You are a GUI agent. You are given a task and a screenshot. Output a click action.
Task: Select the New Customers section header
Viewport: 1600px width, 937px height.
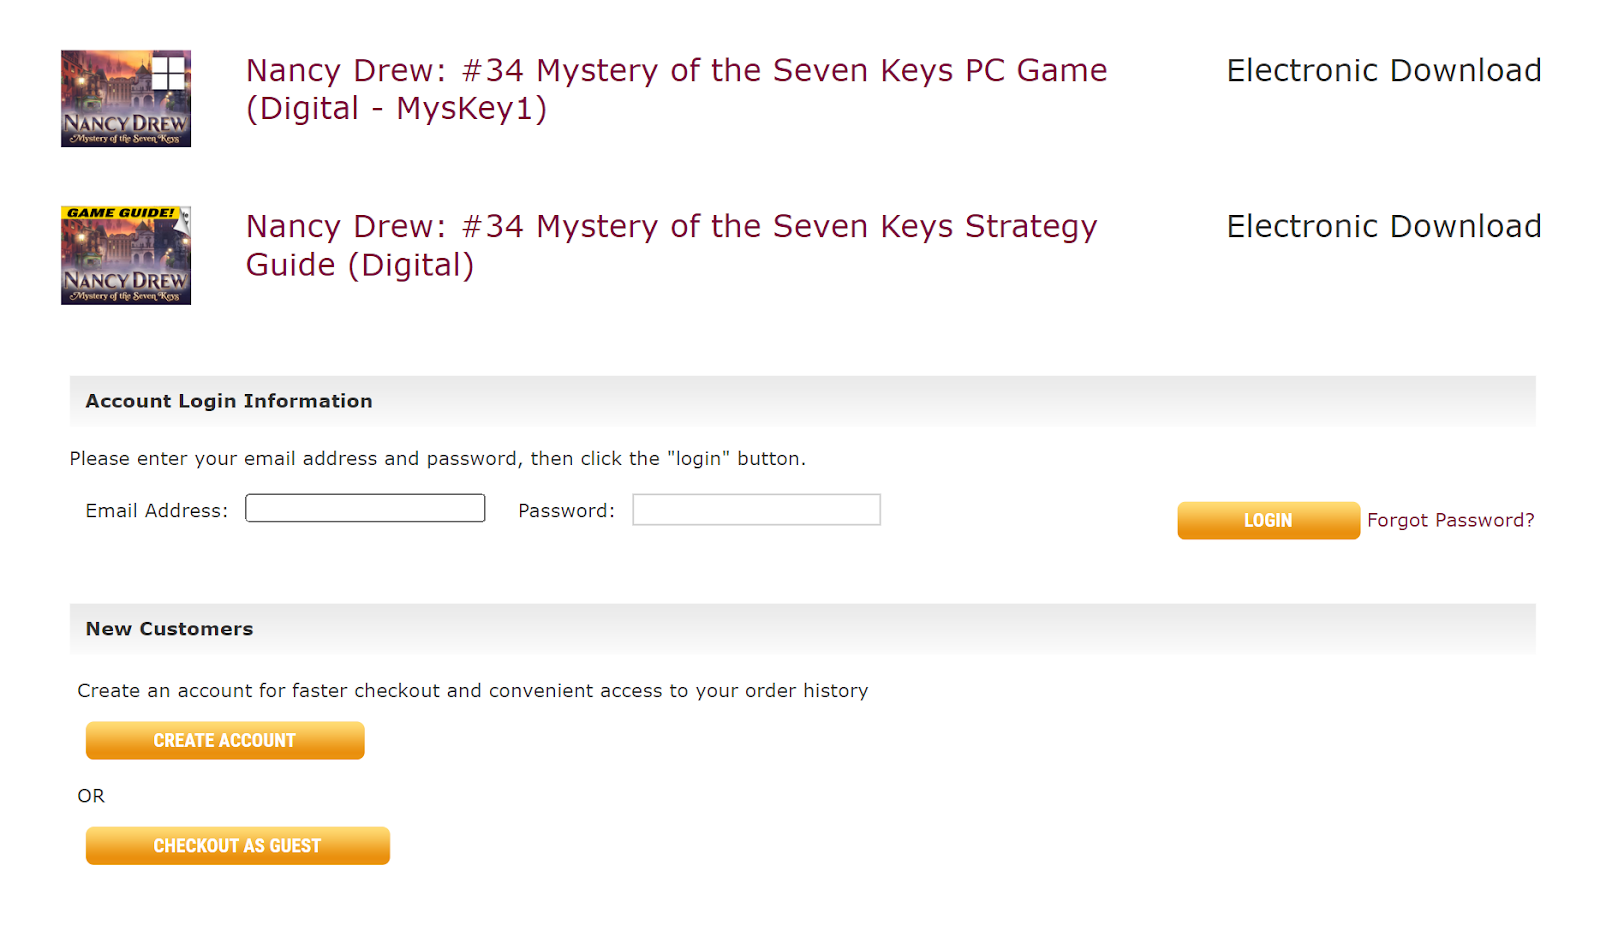point(169,629)
